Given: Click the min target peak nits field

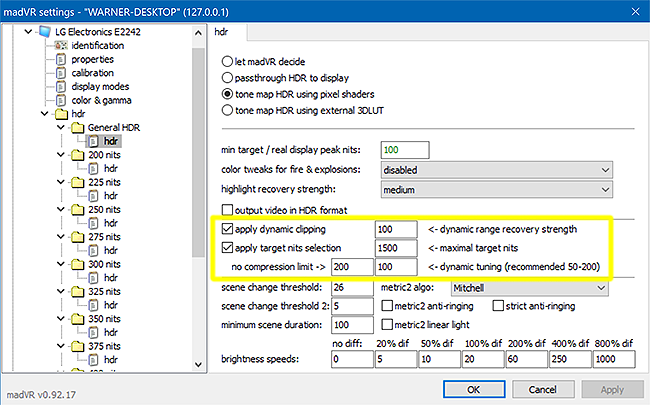Looking at the screenshot, I should [x=405, y=150].
